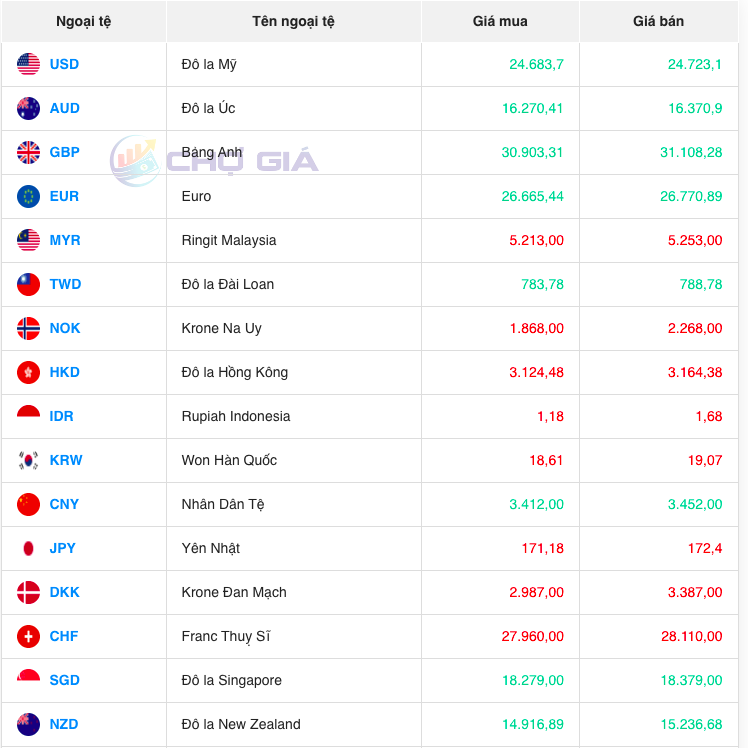Click the Japanese flag beside JPY
748x748 pixels.
click(x=28, y=548)
